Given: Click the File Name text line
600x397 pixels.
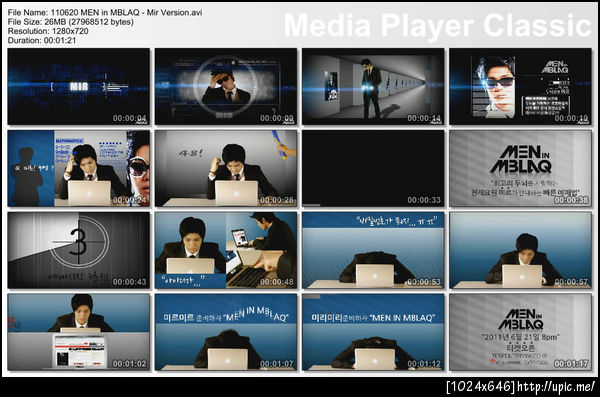Looking at the screenshot, I should (105, 13).
